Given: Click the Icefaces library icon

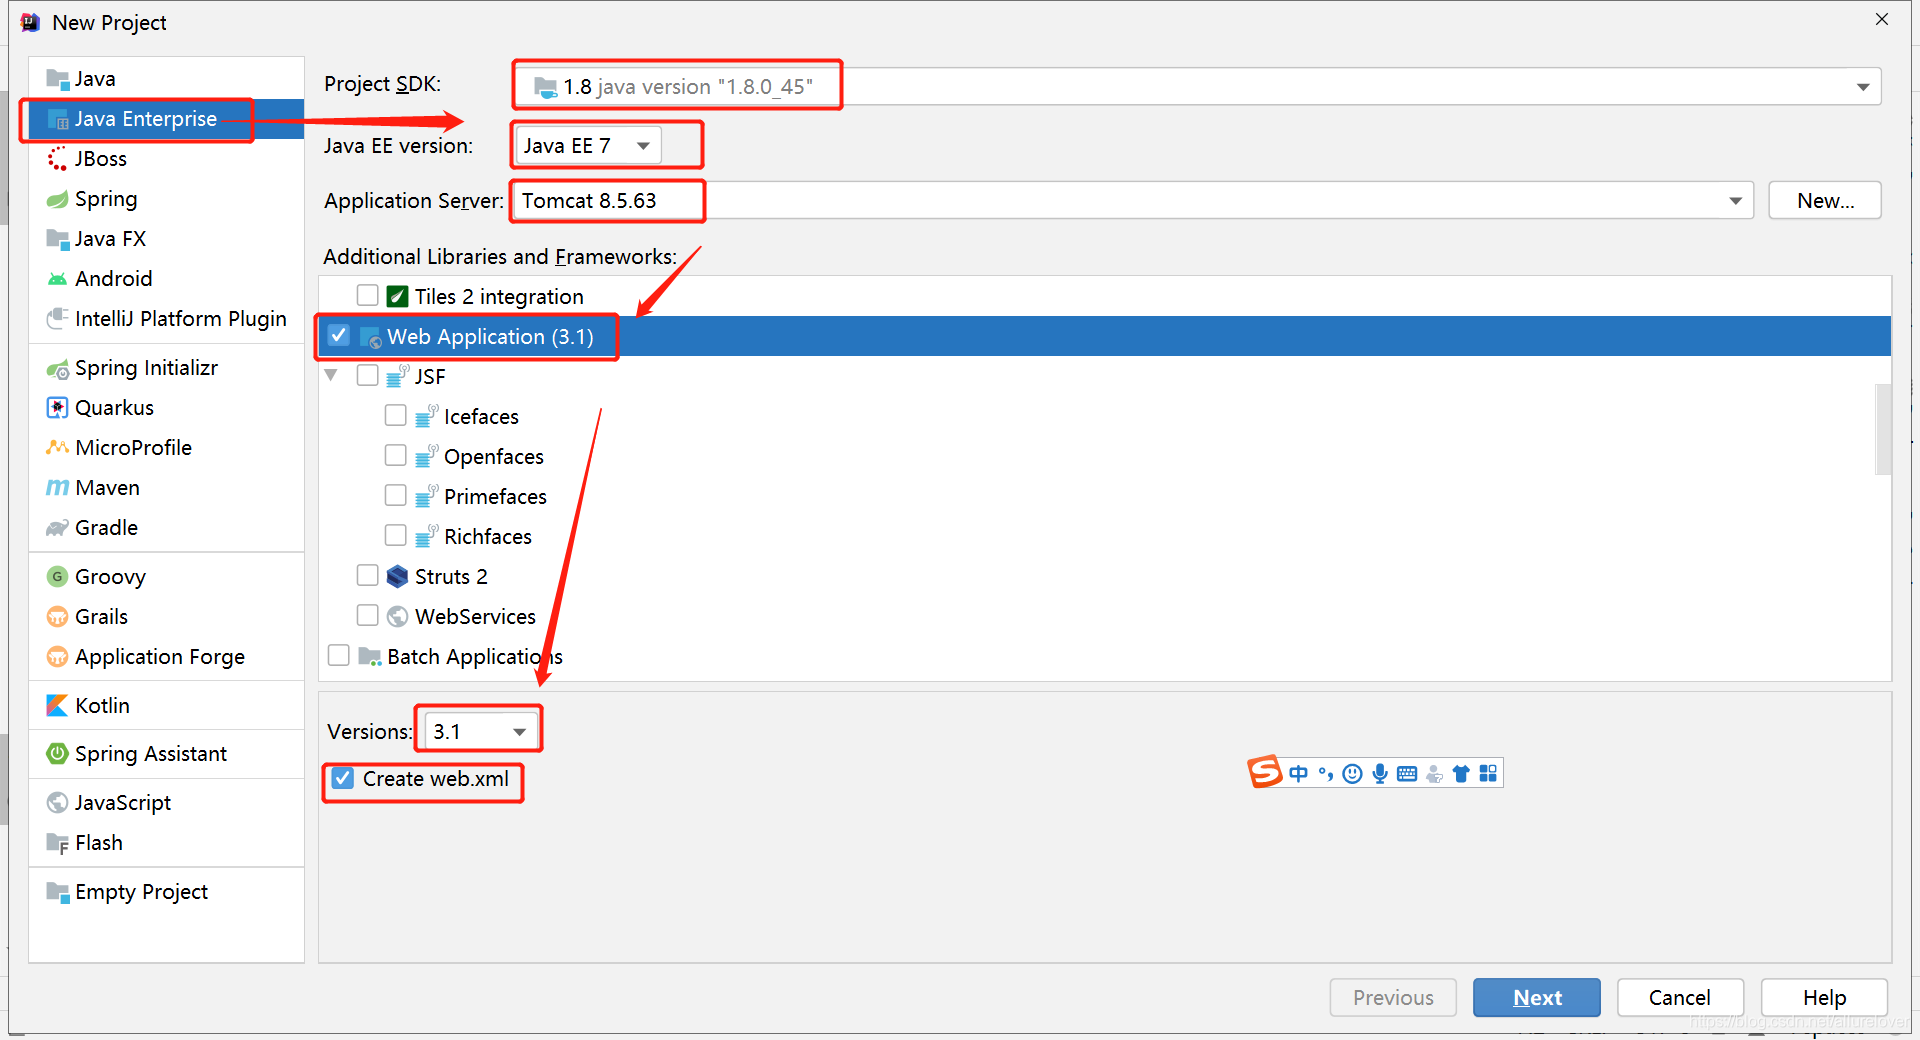Looking at the screenshot, I should (x=426, y=416).
